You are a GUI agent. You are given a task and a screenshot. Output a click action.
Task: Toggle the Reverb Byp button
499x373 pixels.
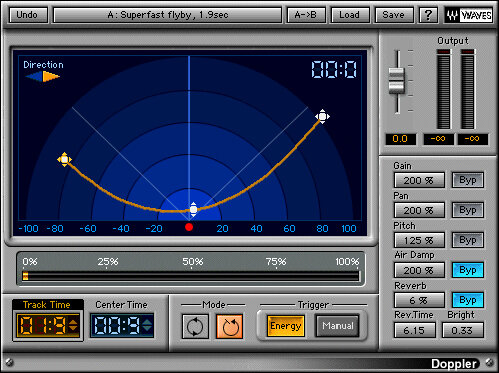(x=468, y=300)
